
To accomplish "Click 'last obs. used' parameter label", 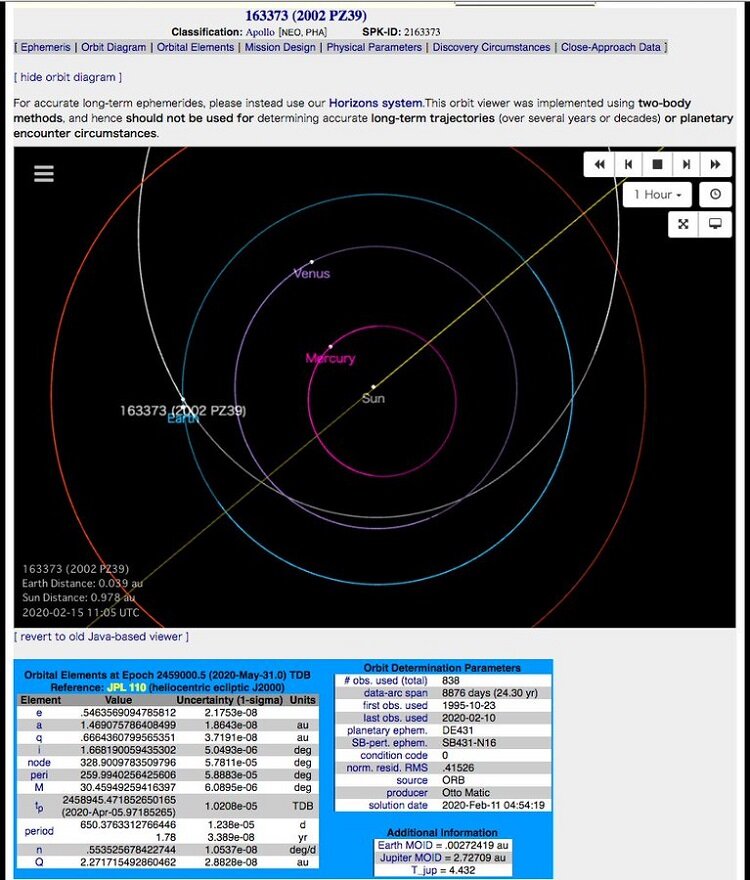I will 395,718.
